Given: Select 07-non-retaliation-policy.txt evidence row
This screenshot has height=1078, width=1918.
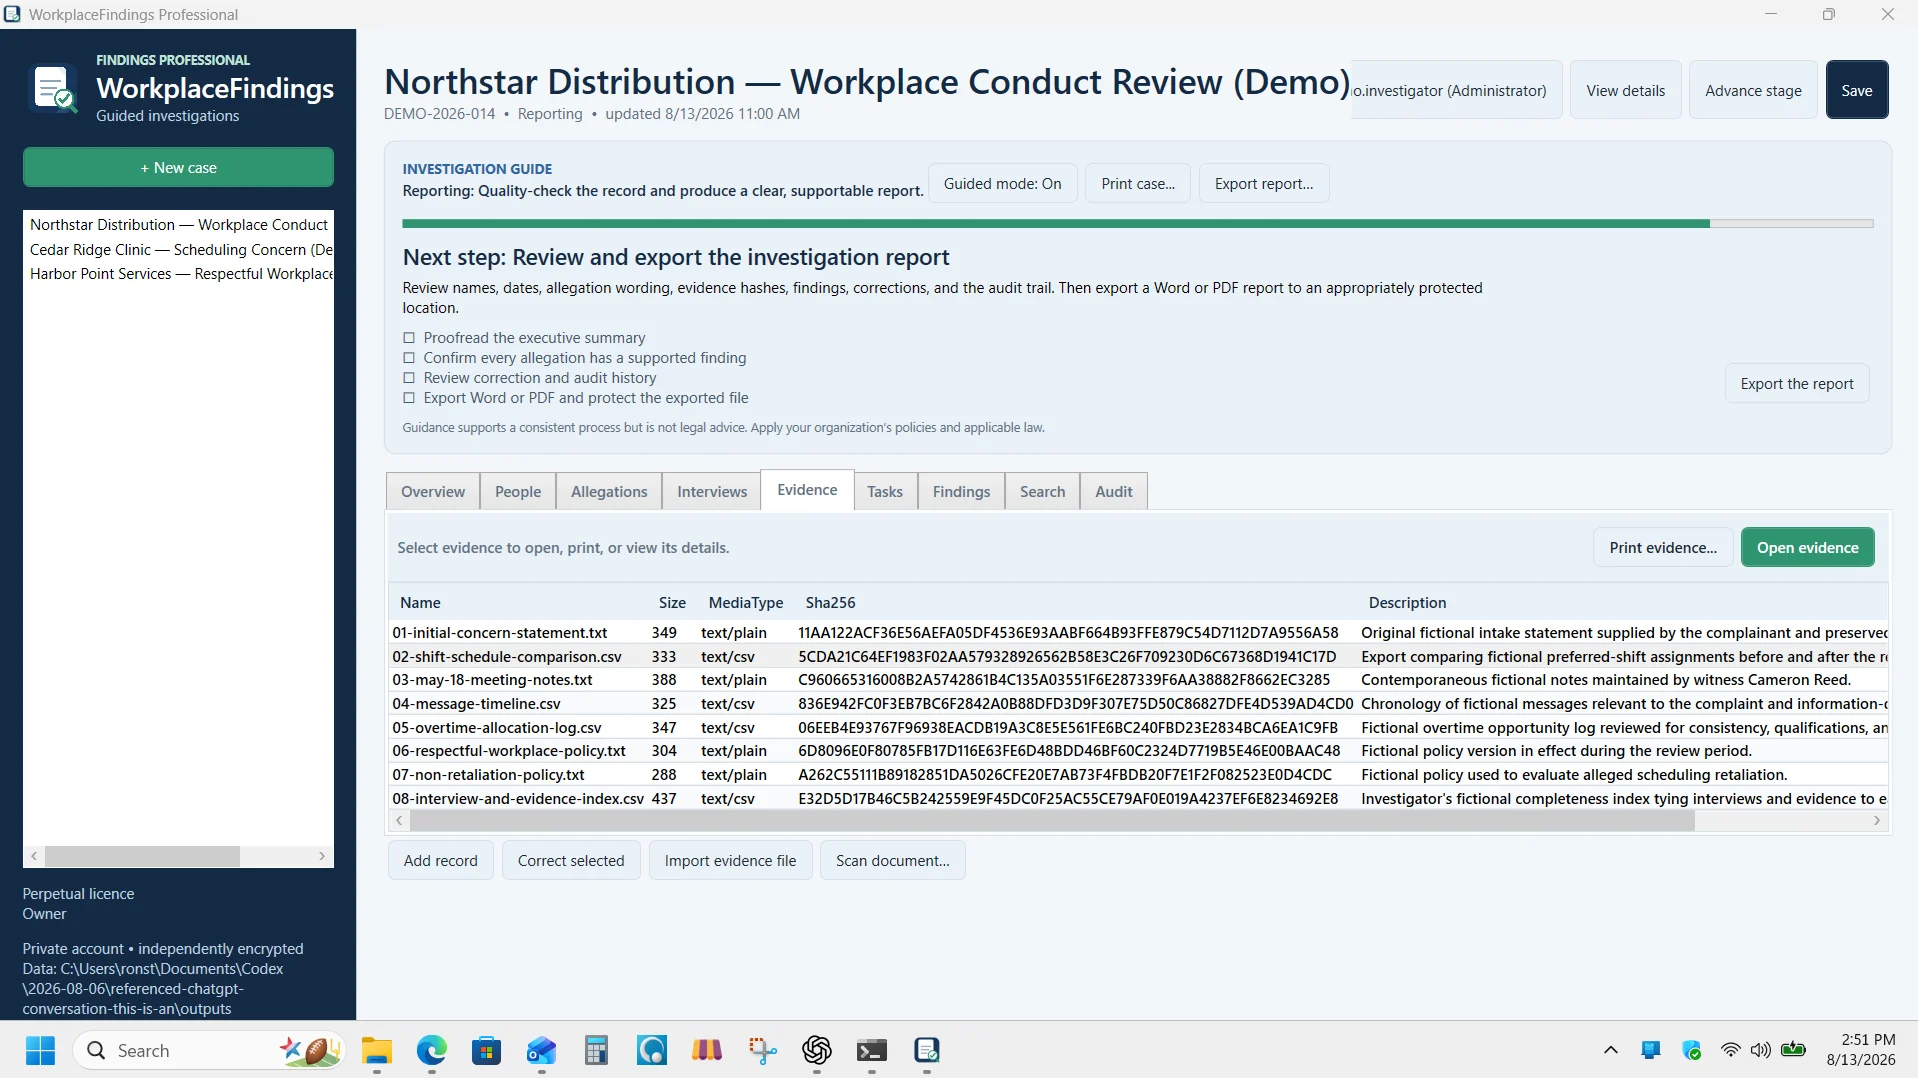Looking at the screenshot, I should click(1137, 774).
